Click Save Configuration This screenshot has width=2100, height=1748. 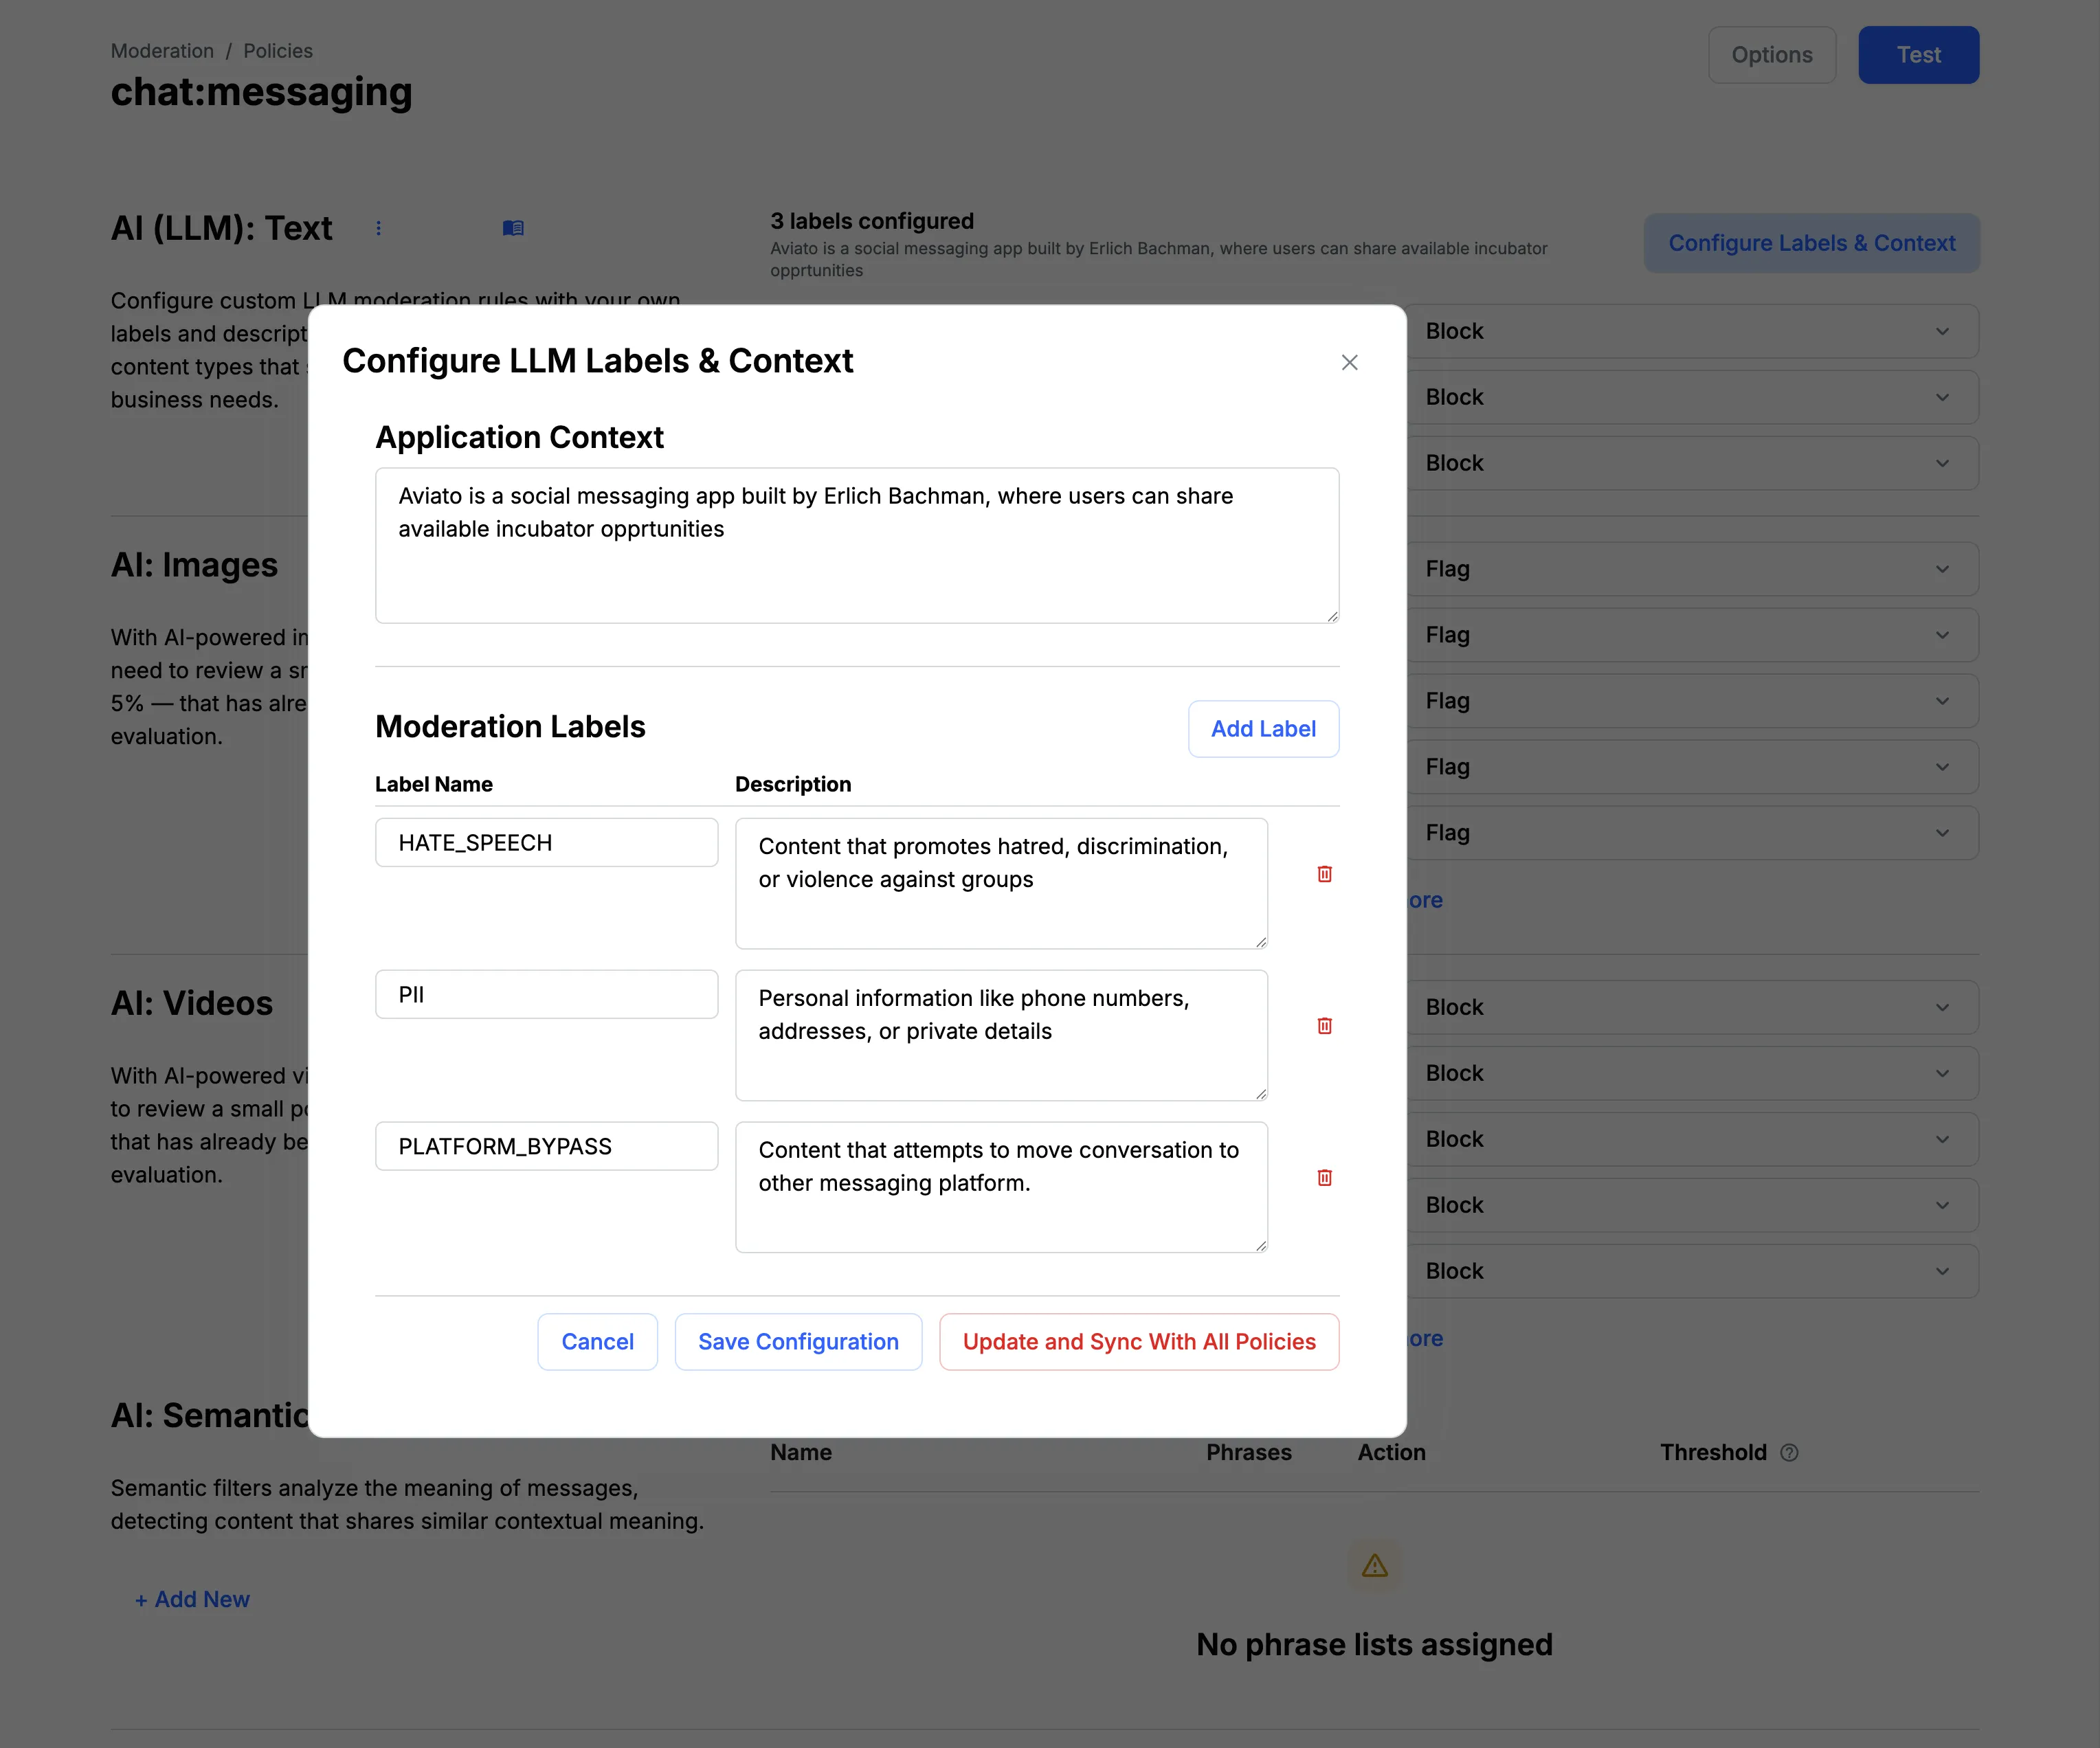coord(798,1342)
